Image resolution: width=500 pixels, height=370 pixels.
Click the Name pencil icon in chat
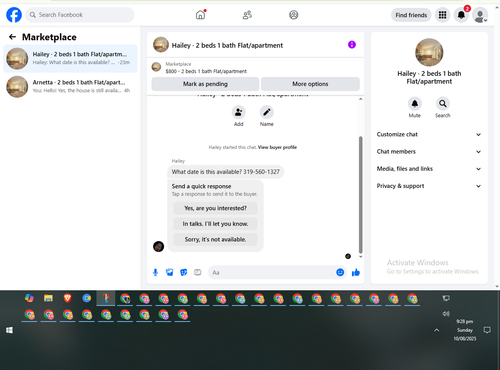point(267,112)
